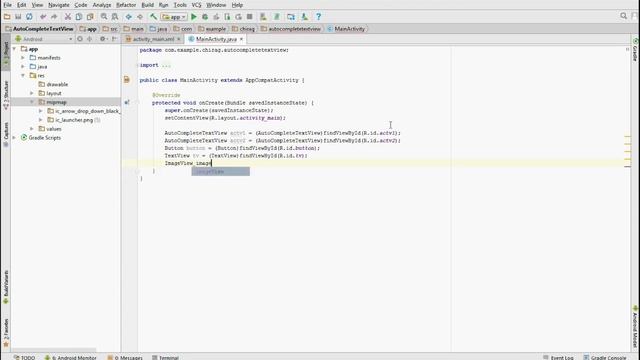
Task: Click the src breadcrumb
Action: point(110,29)
